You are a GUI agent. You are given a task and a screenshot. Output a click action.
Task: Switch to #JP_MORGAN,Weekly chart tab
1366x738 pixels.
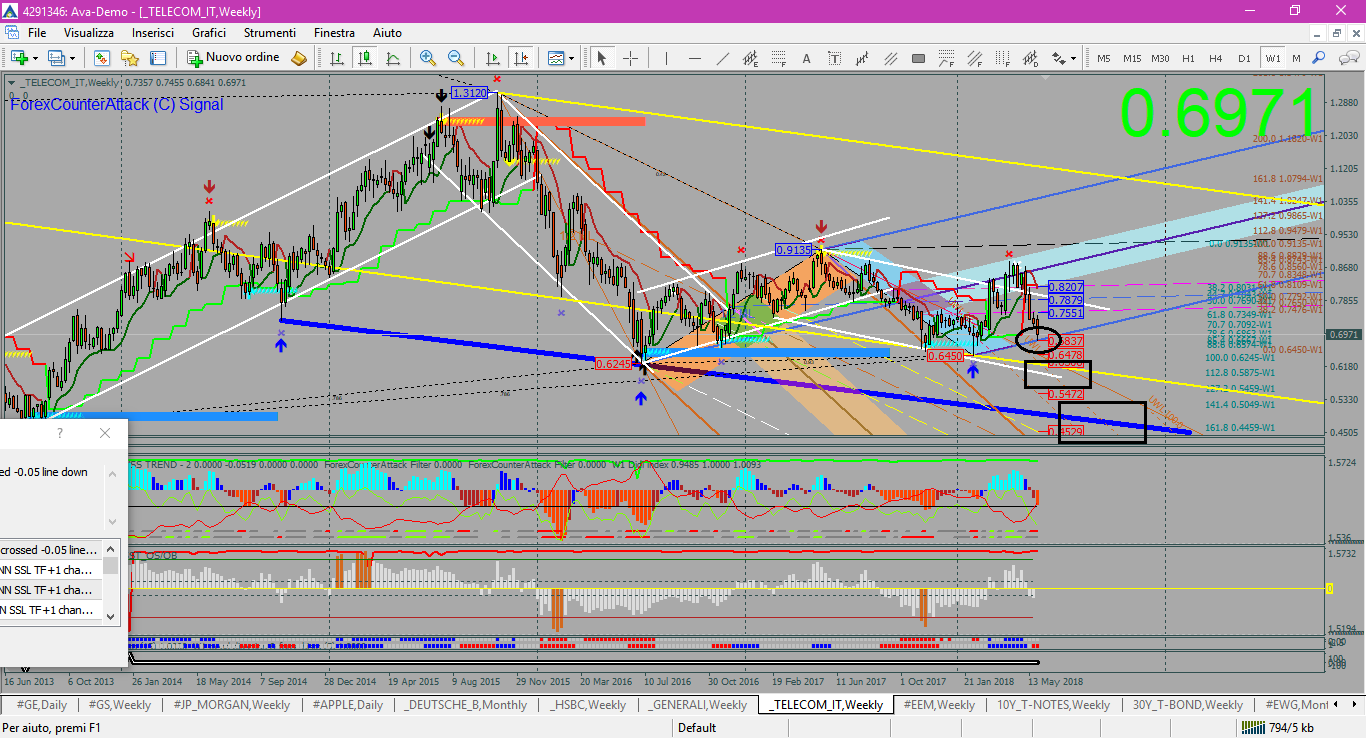point(231,705)
